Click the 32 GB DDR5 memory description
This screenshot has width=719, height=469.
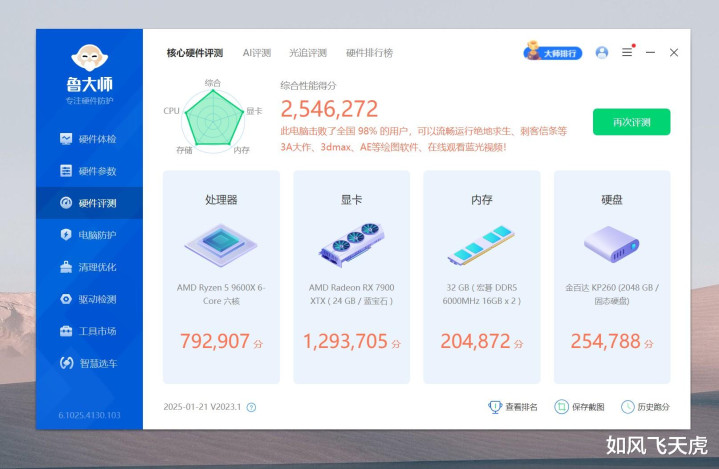click(x=481, y=294)
